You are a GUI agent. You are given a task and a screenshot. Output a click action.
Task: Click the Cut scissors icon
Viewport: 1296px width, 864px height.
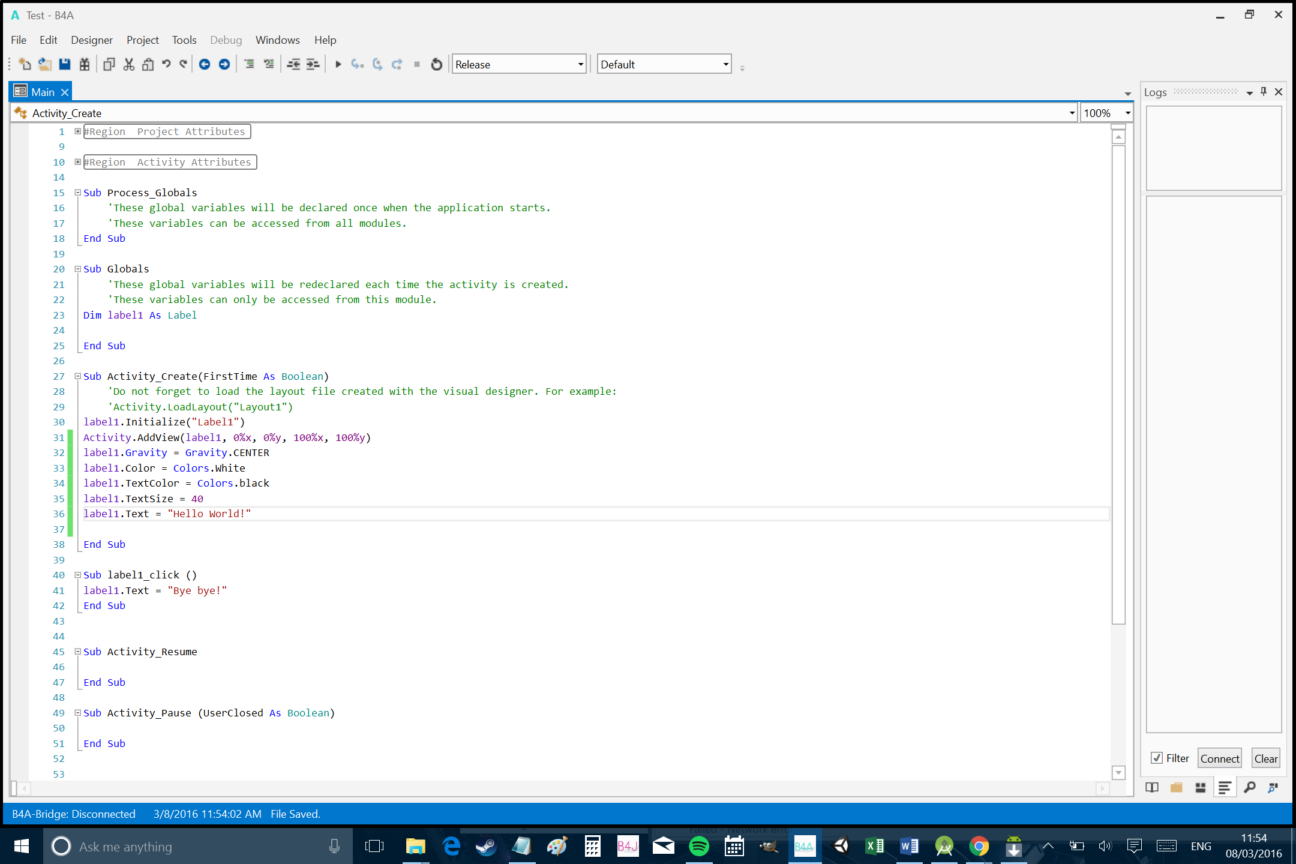[x=129, y=64]
